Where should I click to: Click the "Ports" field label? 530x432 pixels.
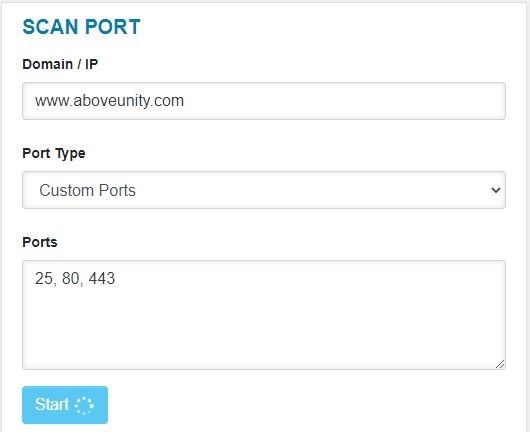[40, 242]
